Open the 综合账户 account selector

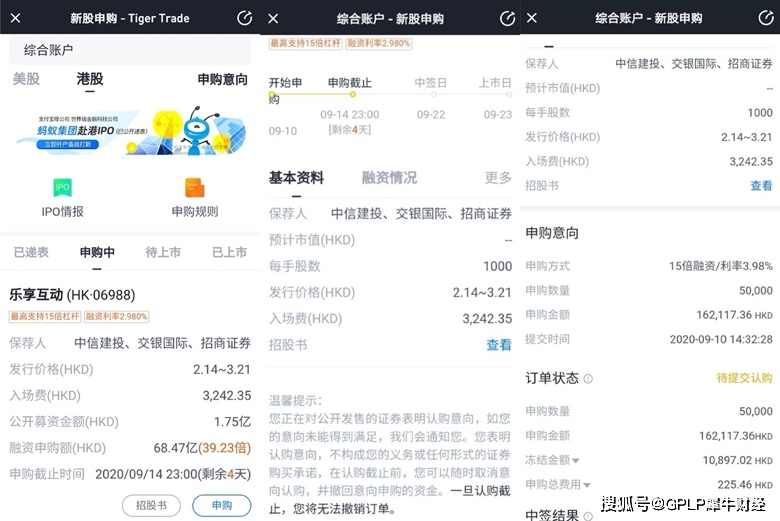coord(130,50)
